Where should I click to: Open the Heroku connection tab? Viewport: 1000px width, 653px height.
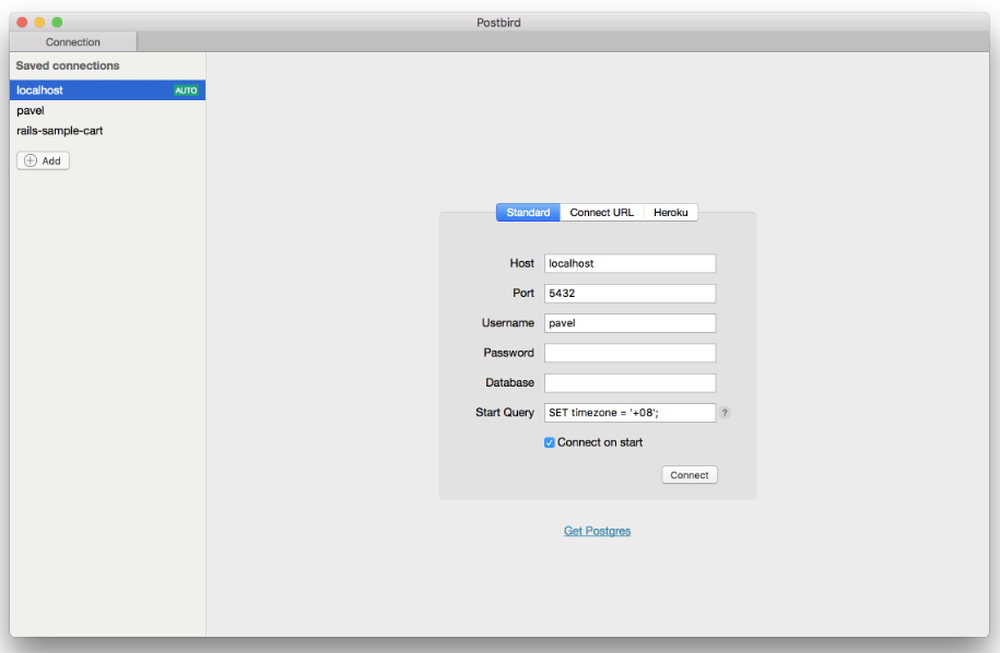click(x=670, y=212)
